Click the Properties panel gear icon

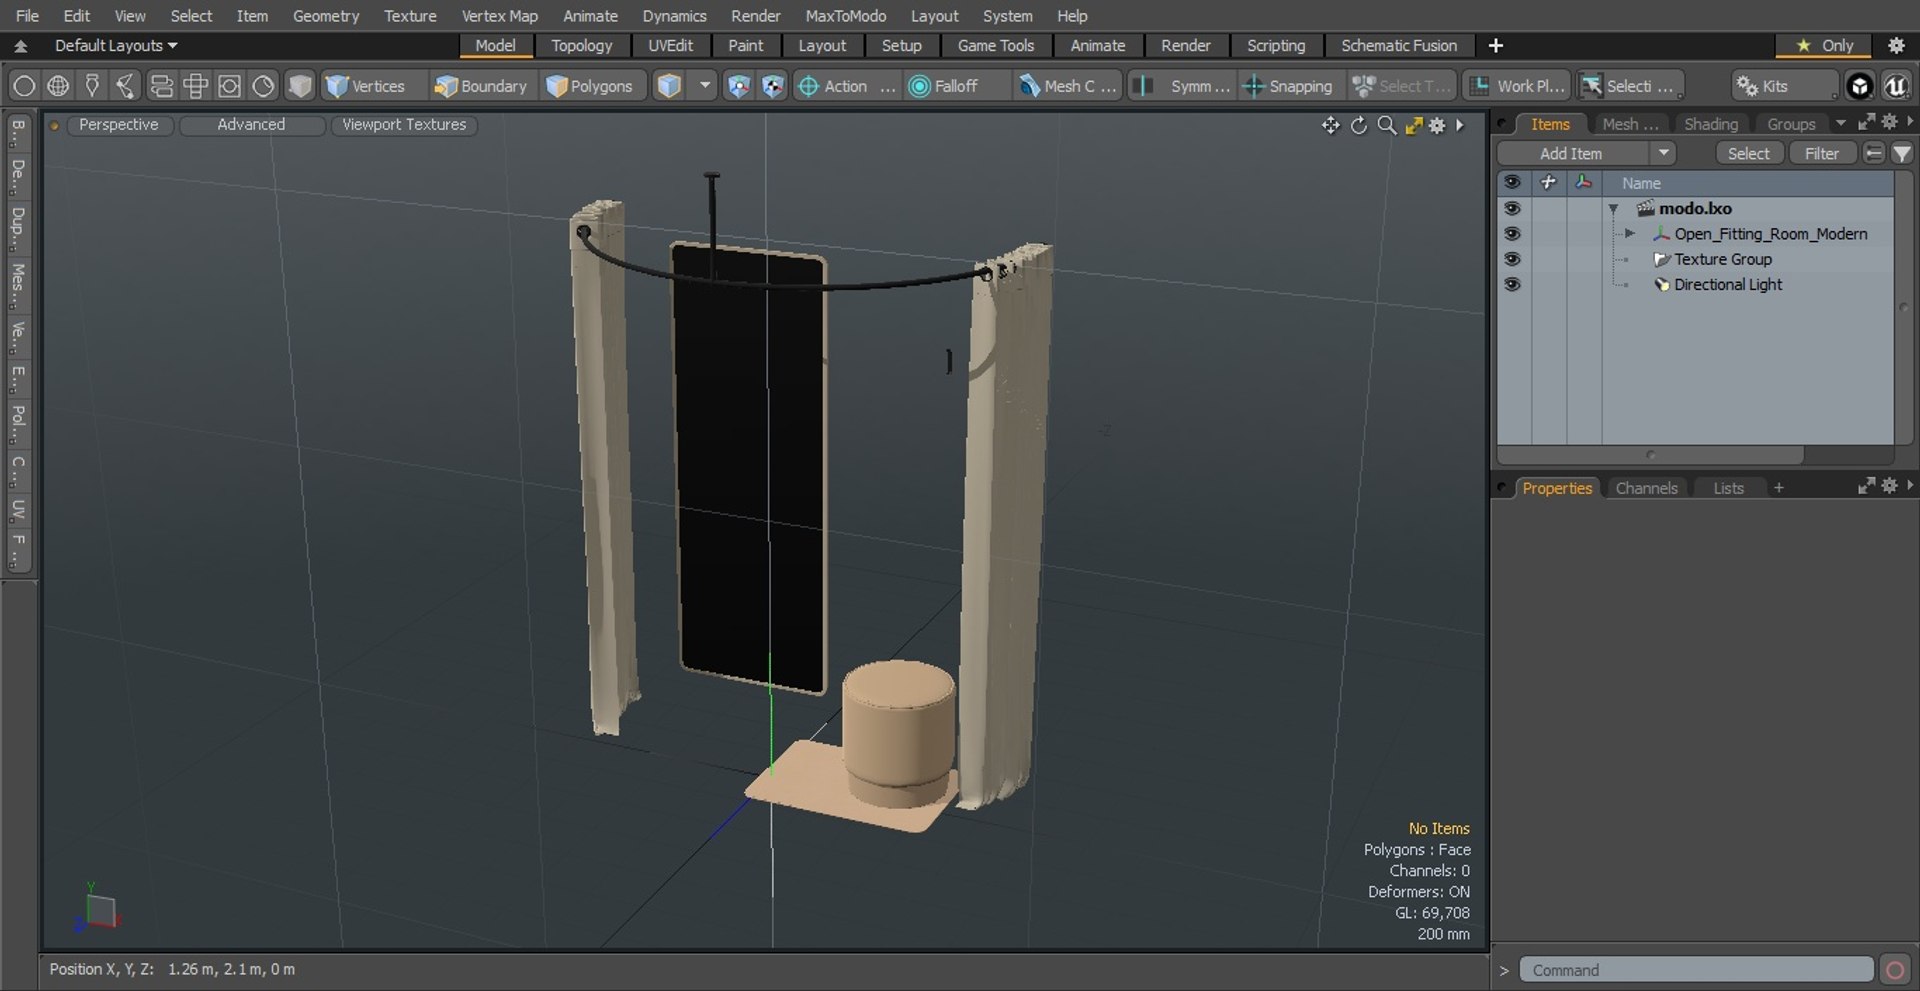click(x=1889, y=486)
